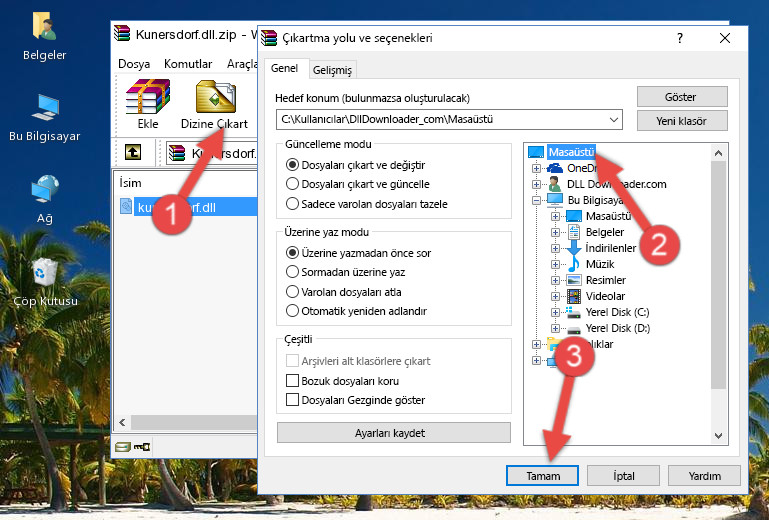
Task: Open the Hedef konum path dropdown arrow
Action: (x=614, y=120)
